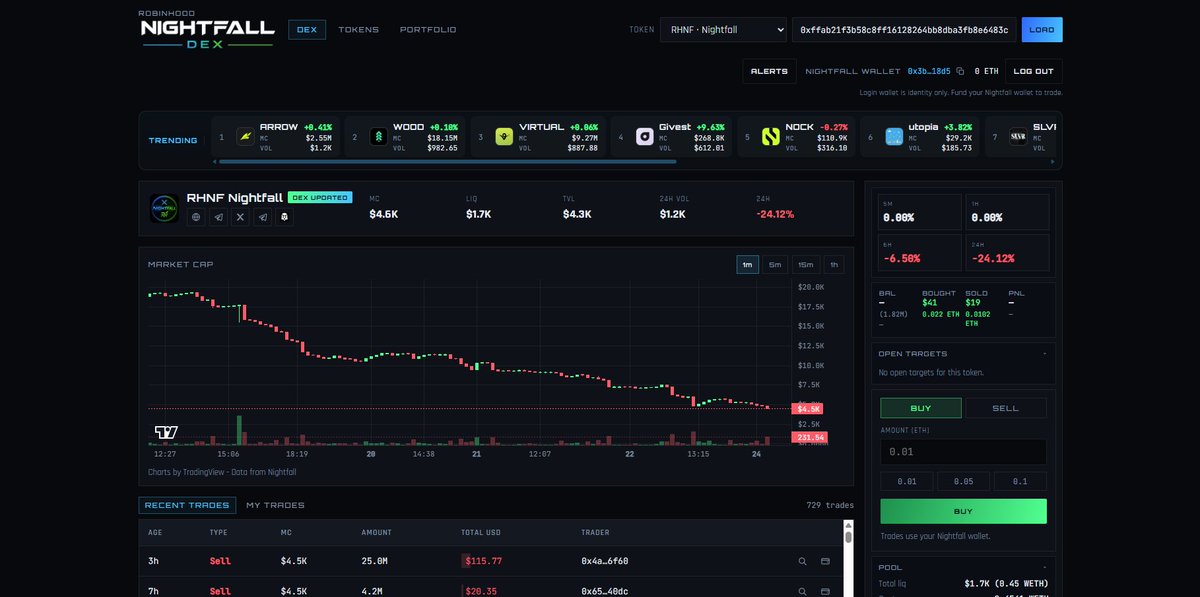
Task: Click trader address 0x65…40dc
Action: [x=605, y=591]
